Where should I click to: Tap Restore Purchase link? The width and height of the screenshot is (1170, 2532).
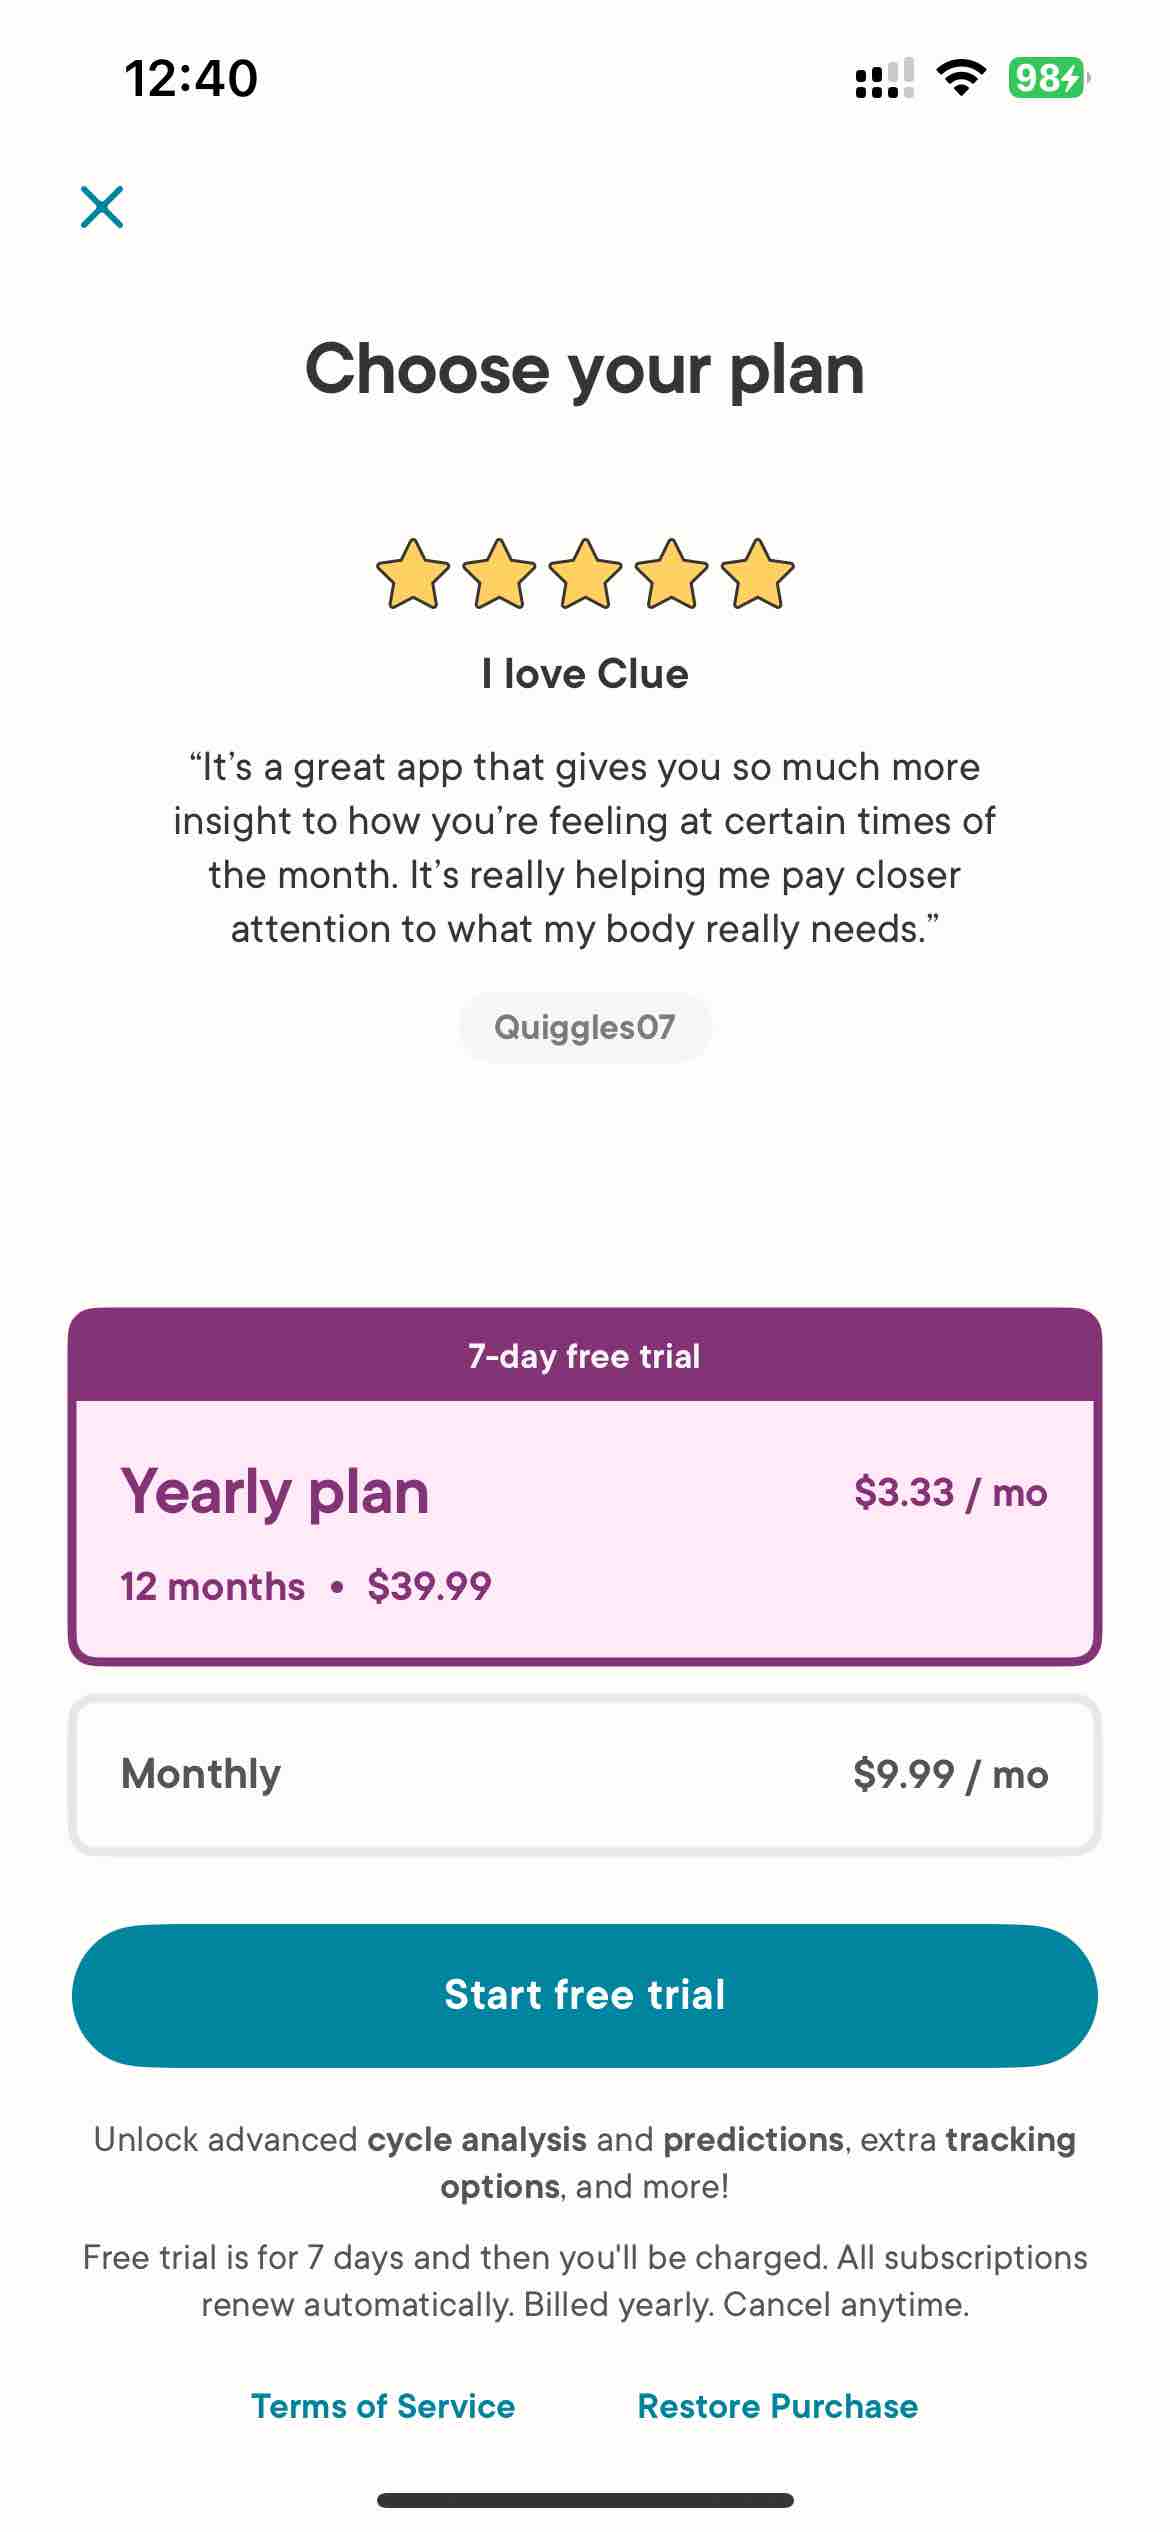coord(778,2406)
